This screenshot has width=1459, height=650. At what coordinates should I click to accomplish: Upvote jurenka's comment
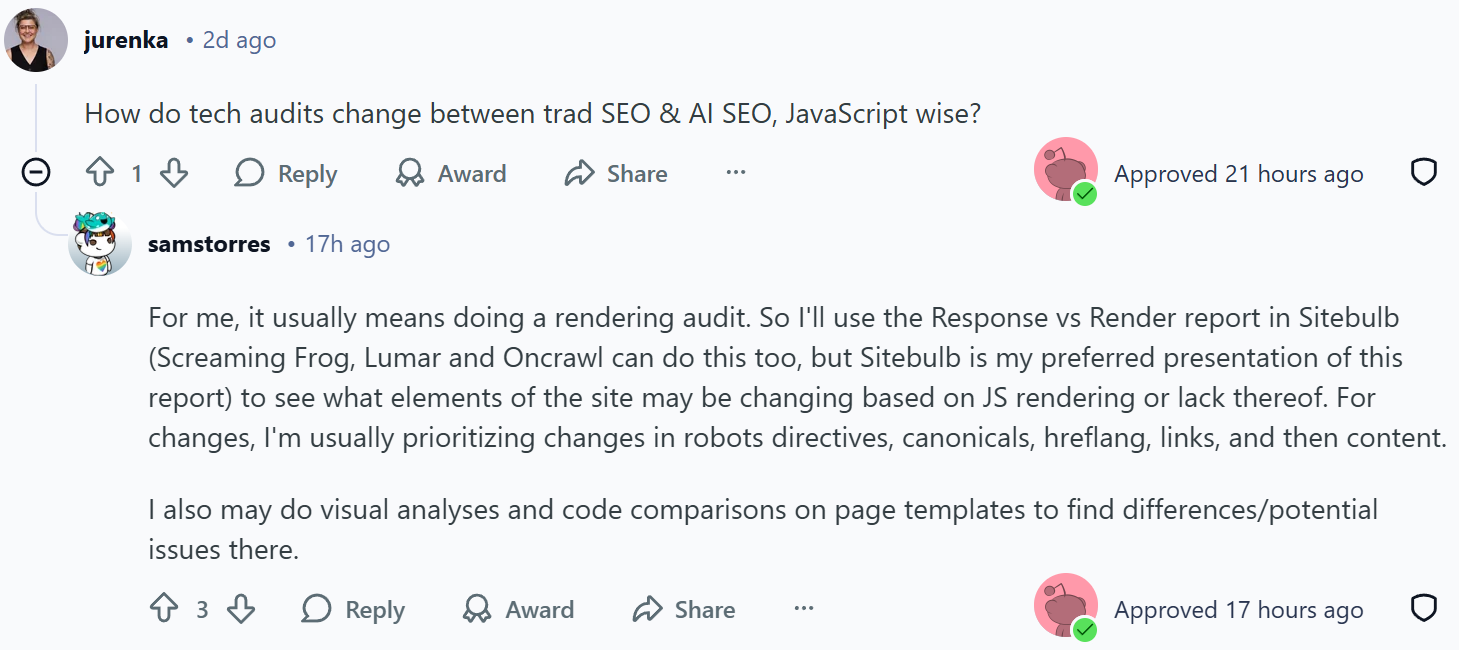tap(100, 174)
